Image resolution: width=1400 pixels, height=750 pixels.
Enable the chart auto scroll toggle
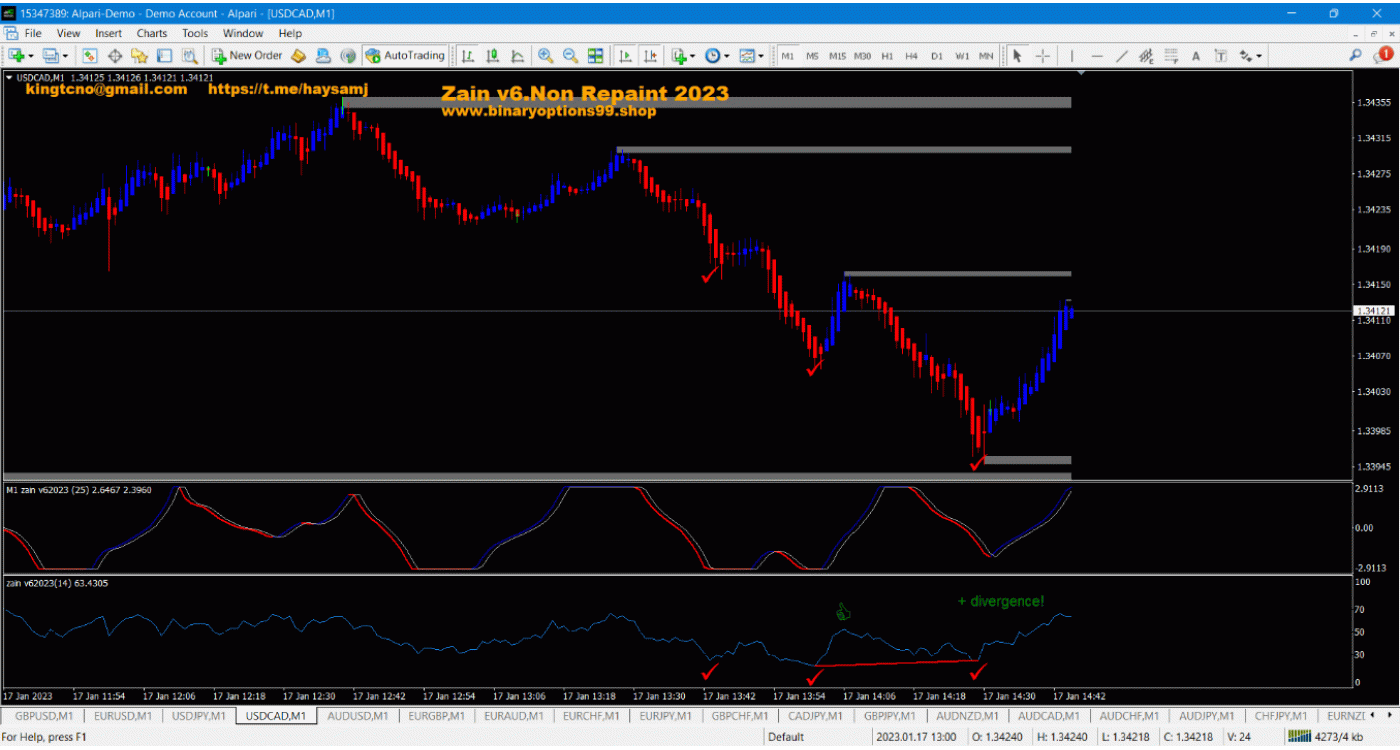626,56
